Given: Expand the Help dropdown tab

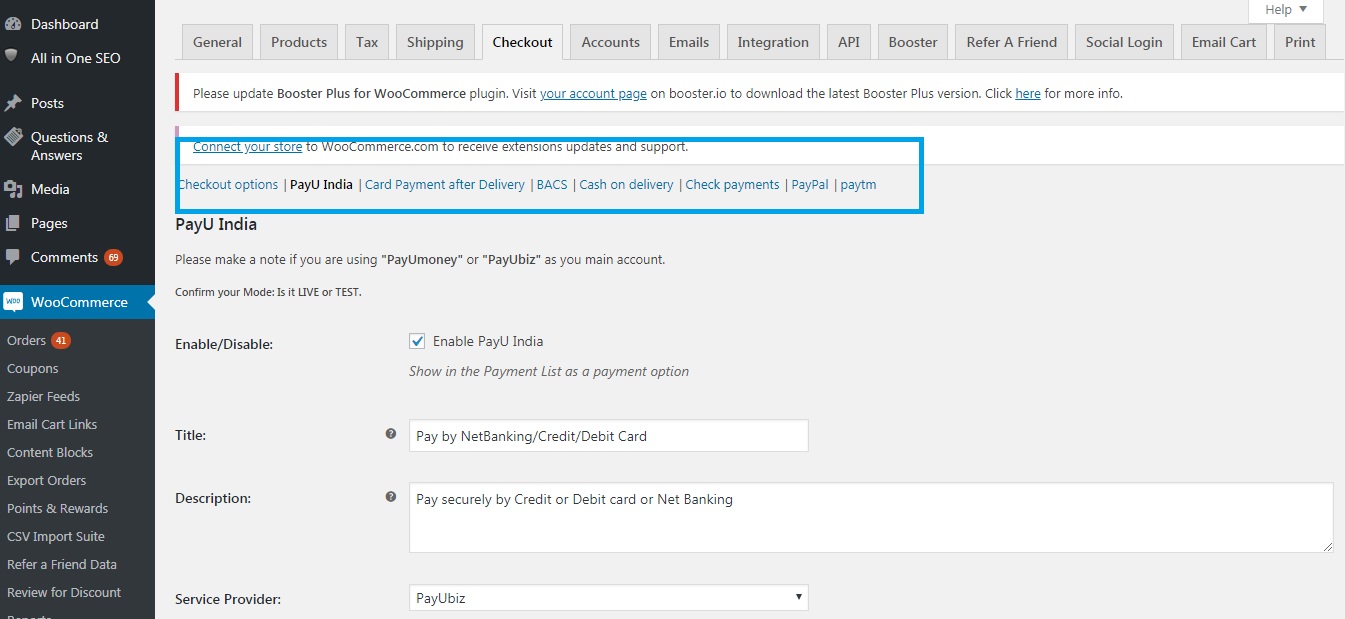Looking at the screenshot, I should point(1286,10).
